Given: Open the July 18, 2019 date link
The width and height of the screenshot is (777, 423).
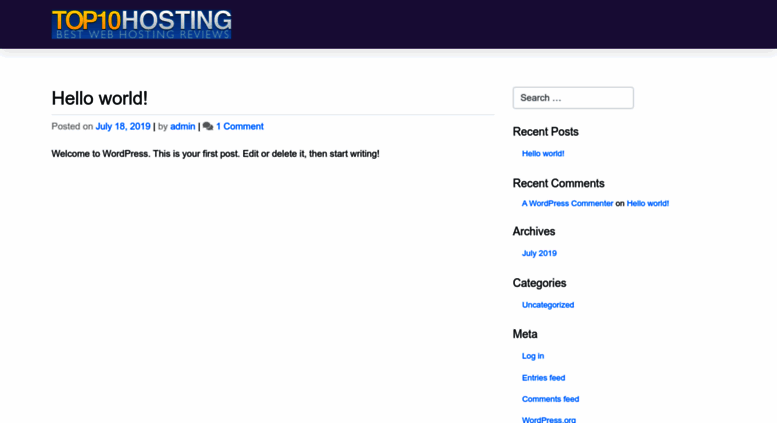Looking at the screenshot, I should tap(123, 126).
